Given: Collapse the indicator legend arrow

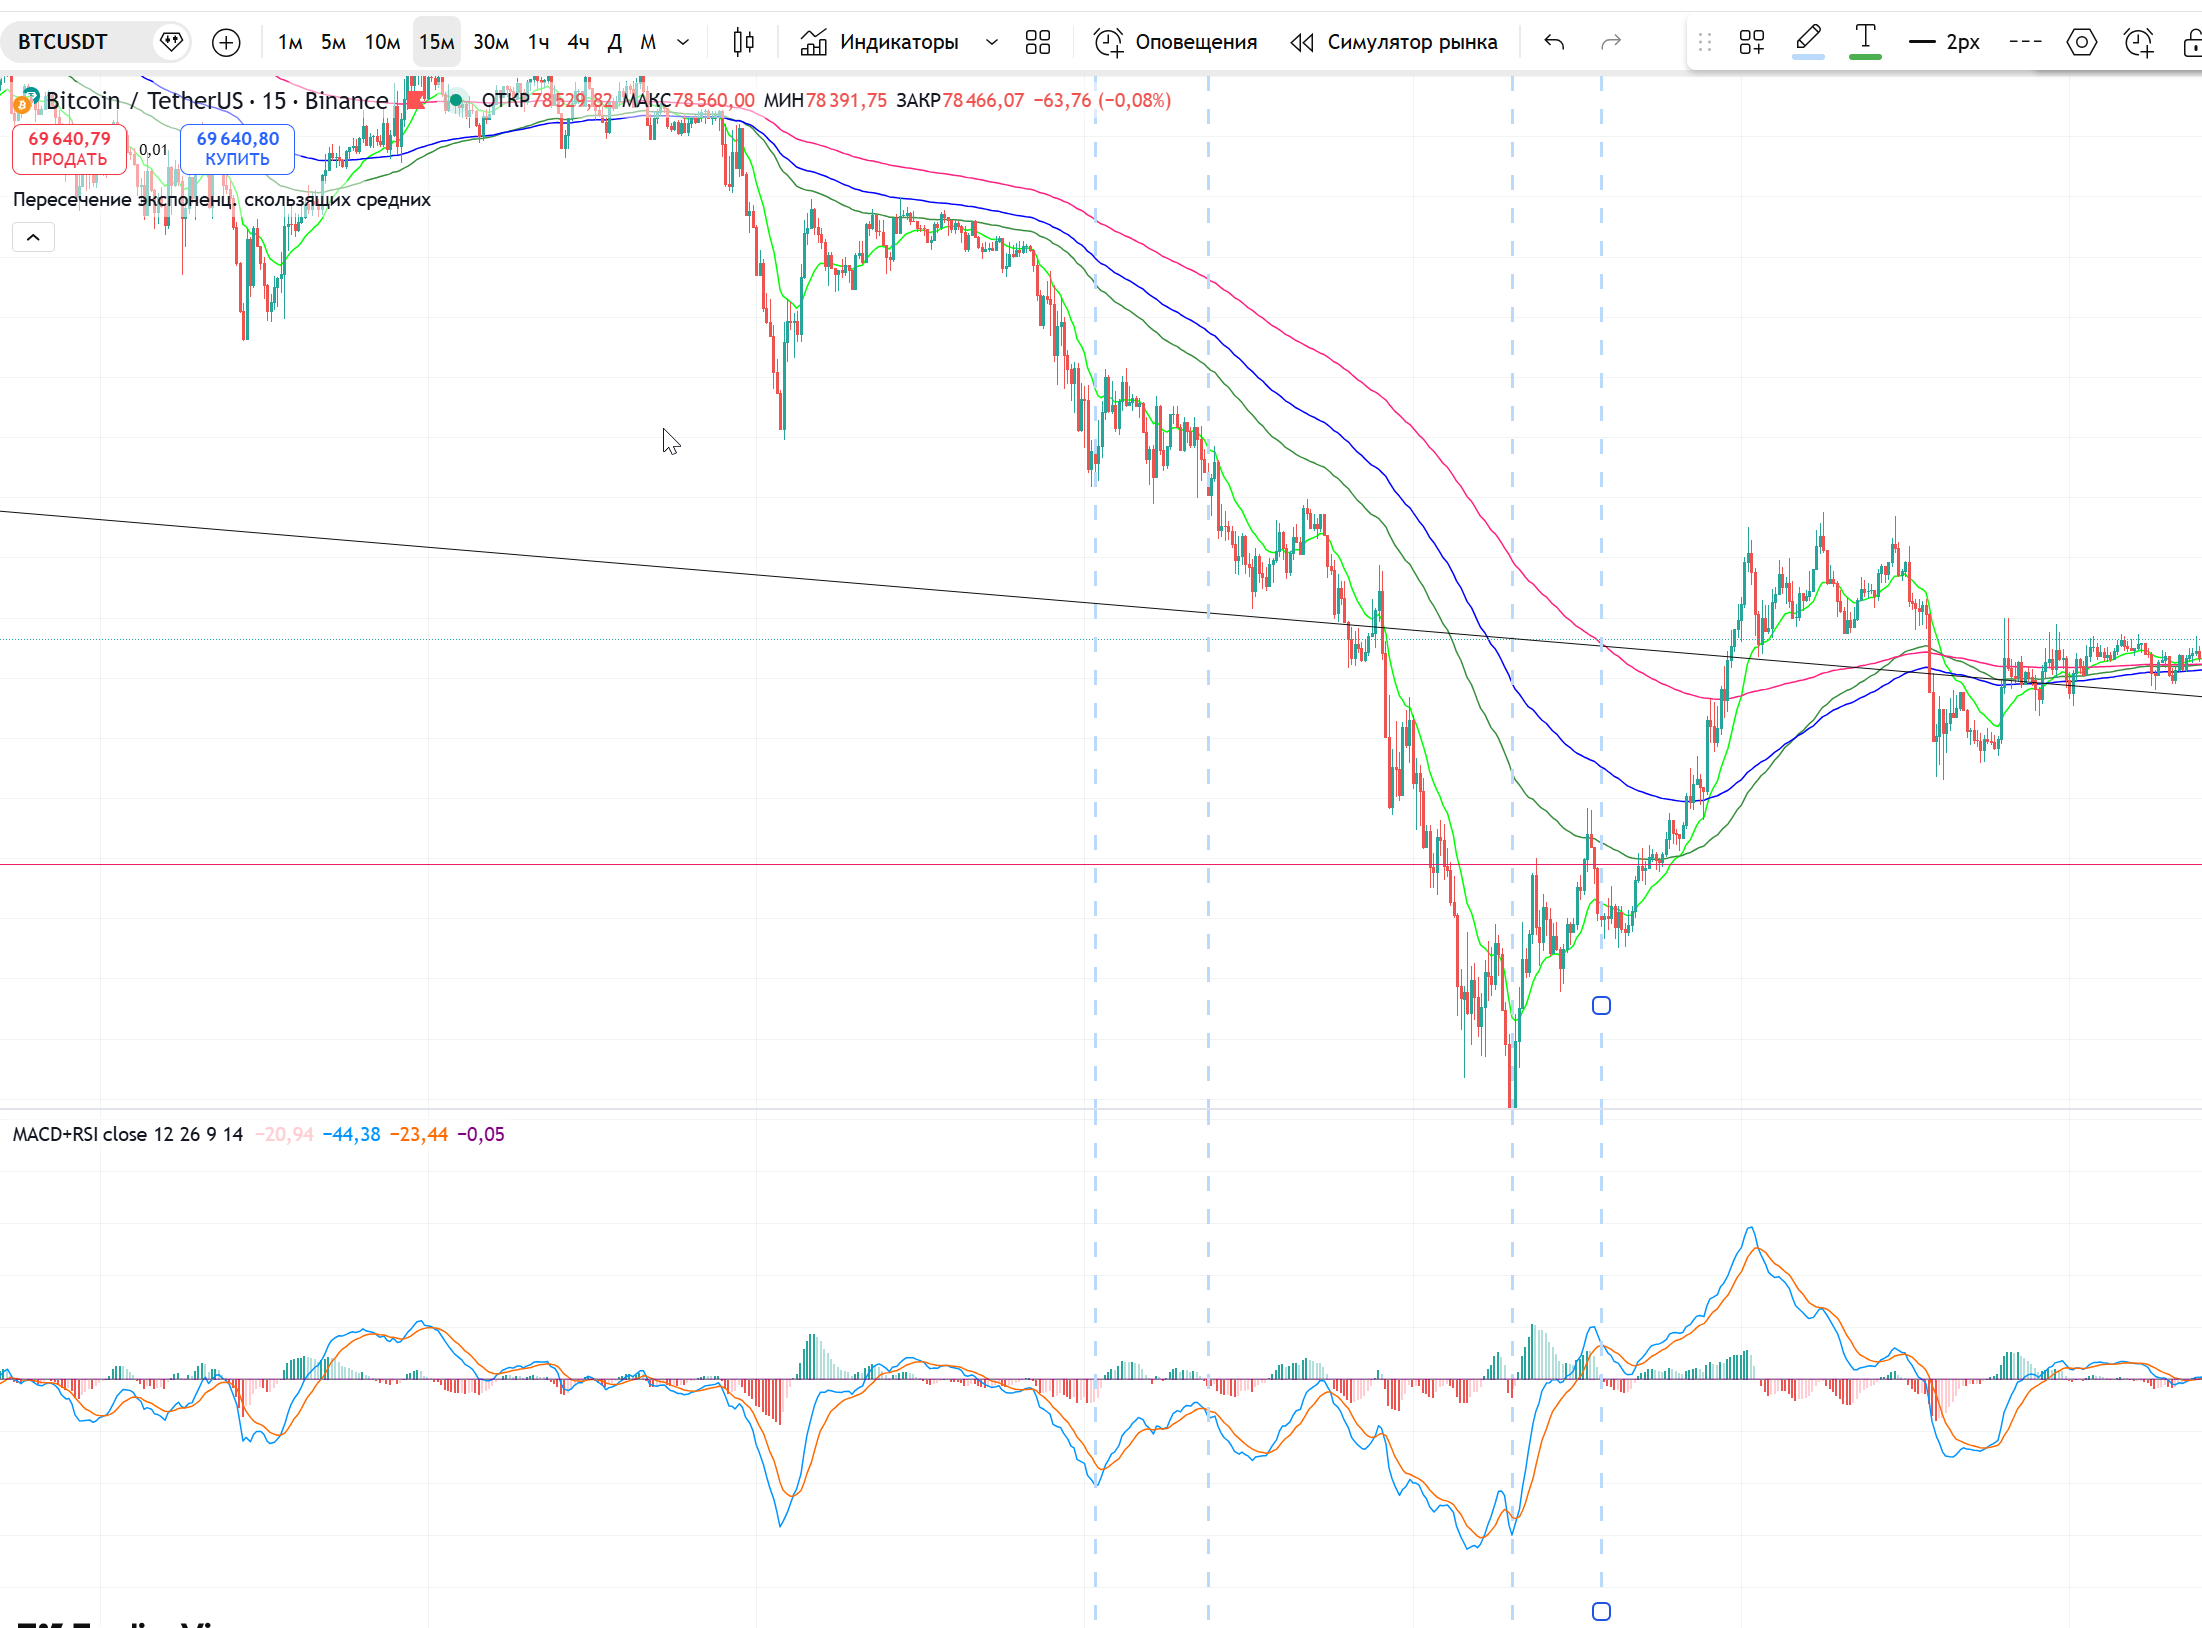Looking at the screenshot, I should click(x=33, y=237).
